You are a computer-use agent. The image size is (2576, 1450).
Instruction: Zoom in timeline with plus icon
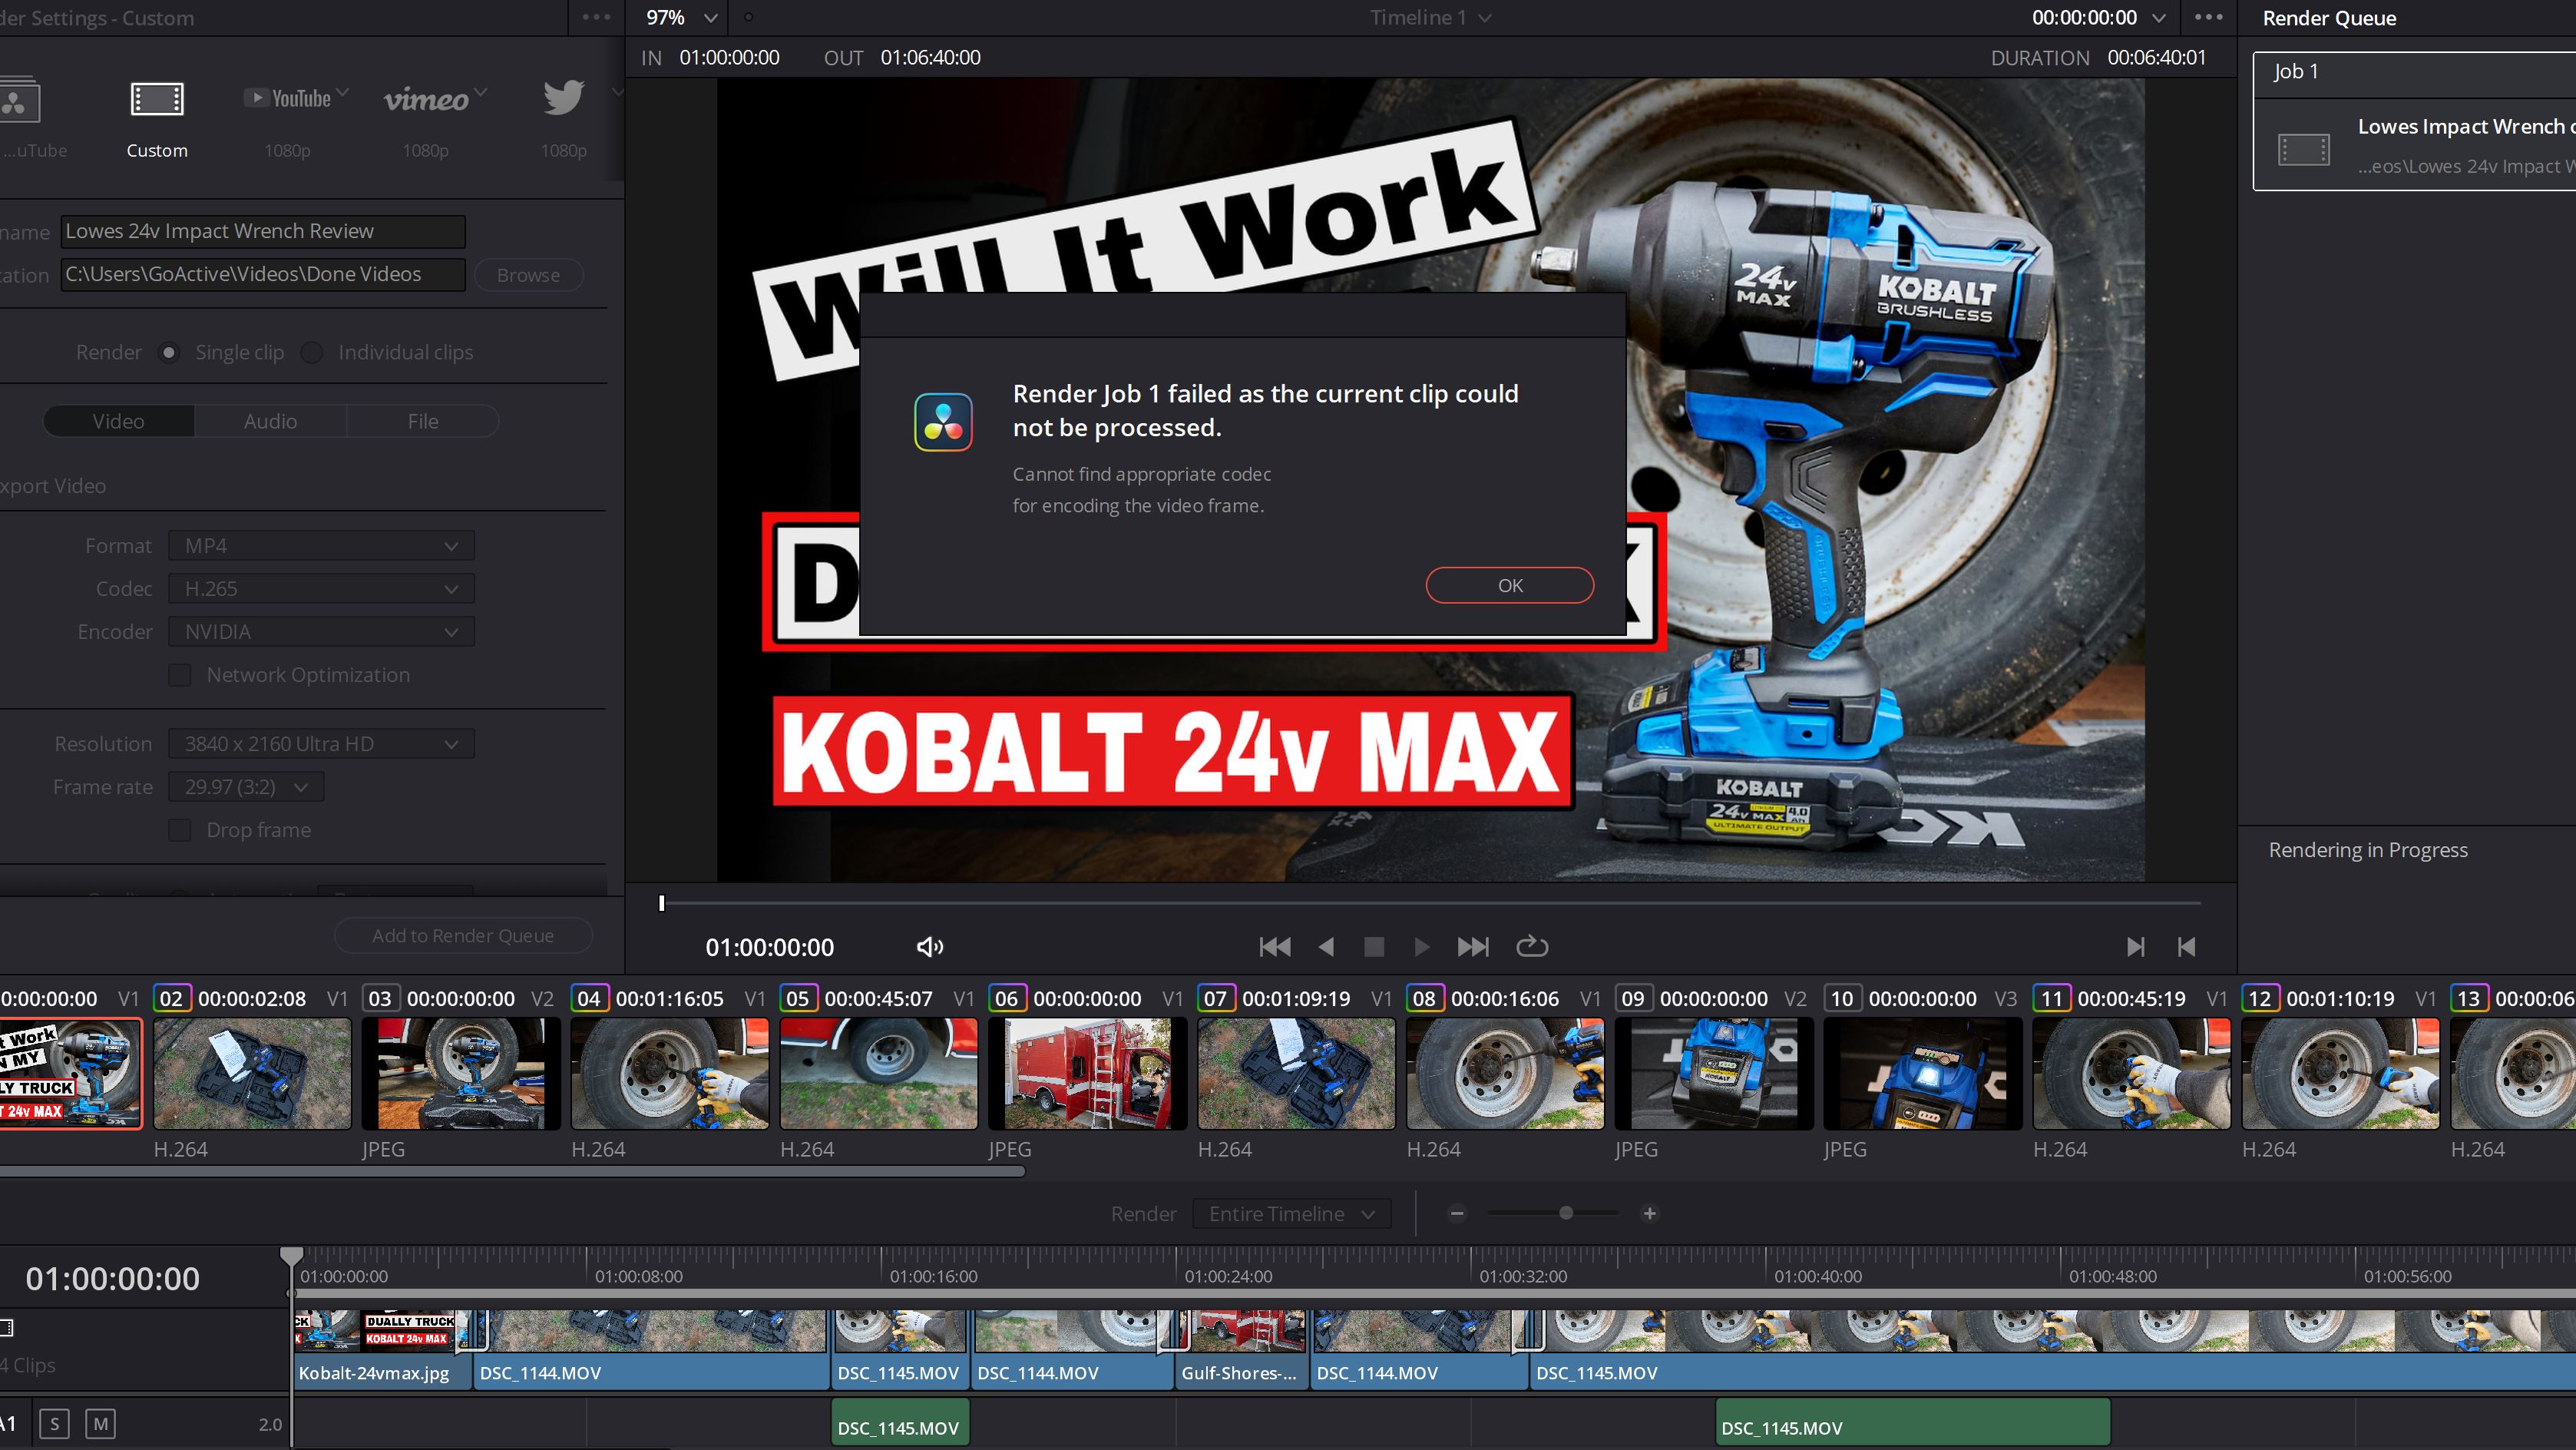(1650, 1213)
